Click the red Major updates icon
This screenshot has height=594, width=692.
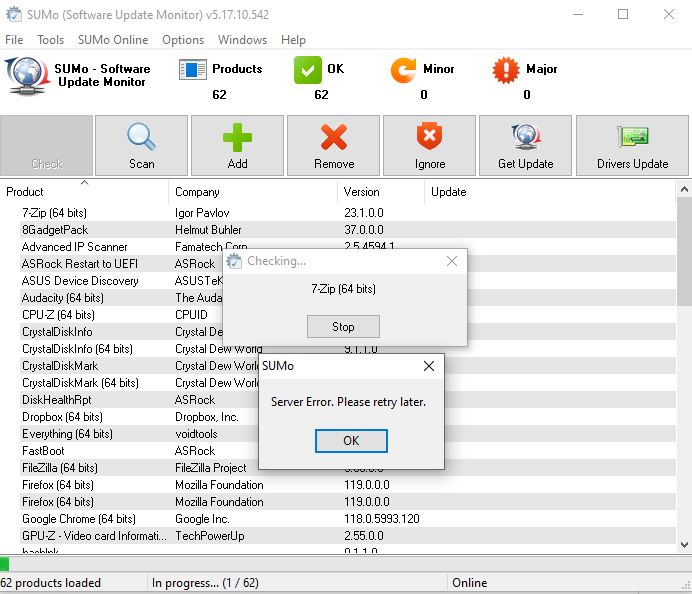point(506,70)
